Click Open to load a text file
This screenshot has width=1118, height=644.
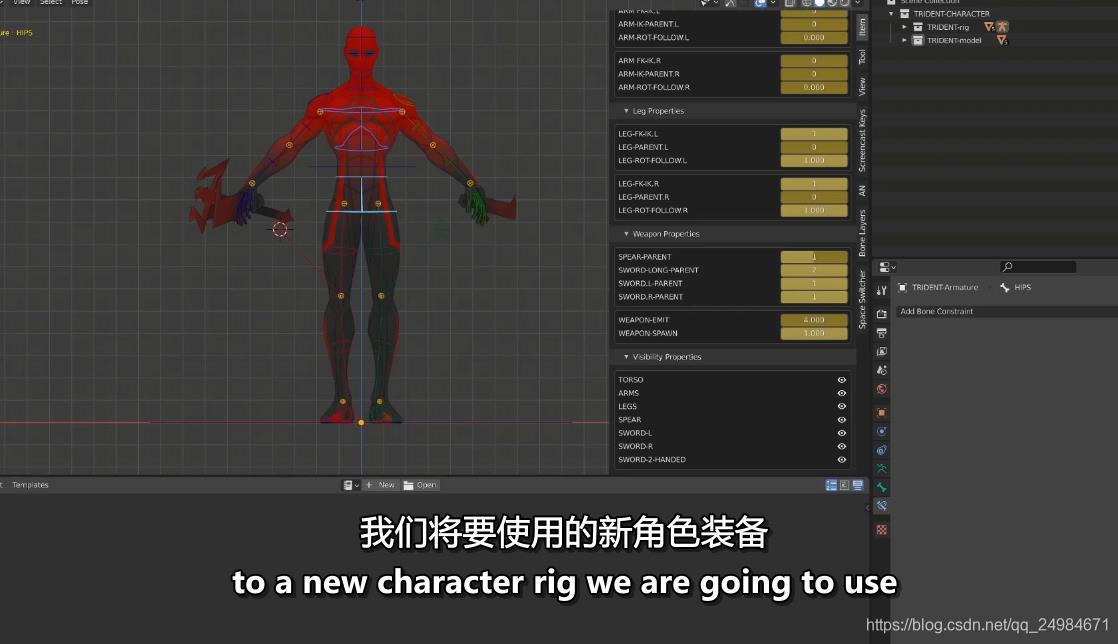tap(421, 485)
